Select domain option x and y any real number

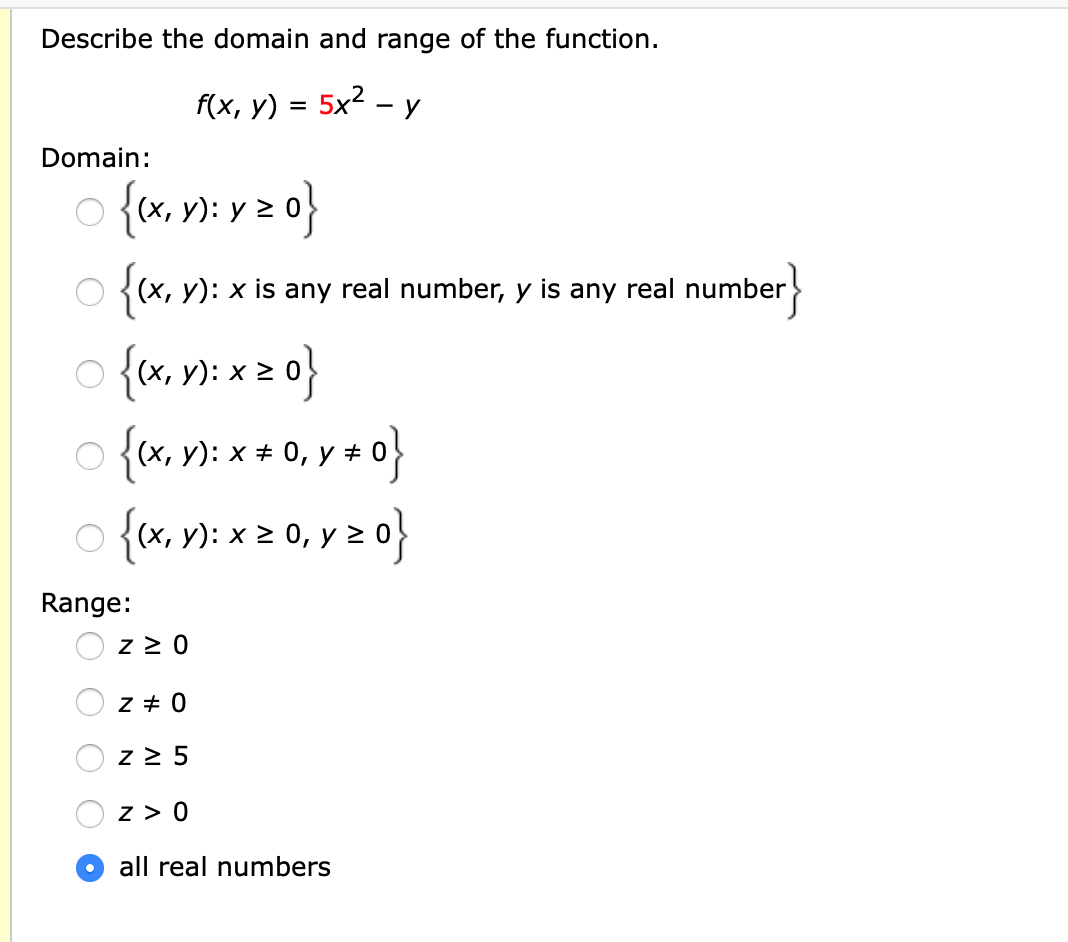pos(89,292)
